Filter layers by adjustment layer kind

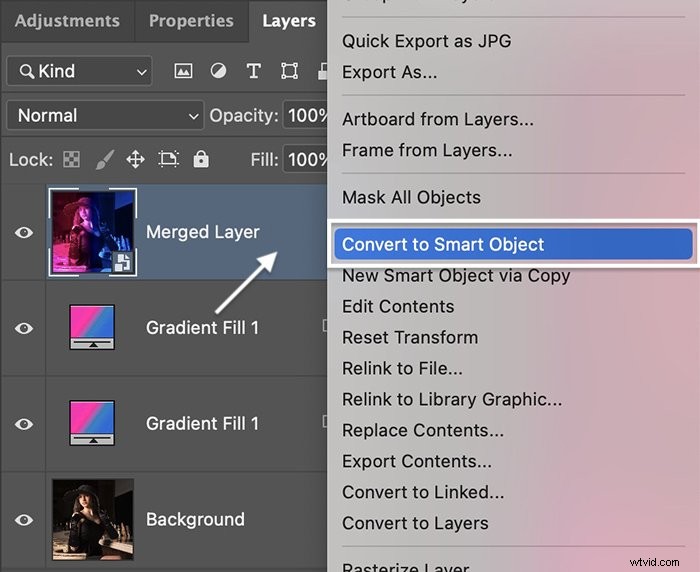(218, 71)
